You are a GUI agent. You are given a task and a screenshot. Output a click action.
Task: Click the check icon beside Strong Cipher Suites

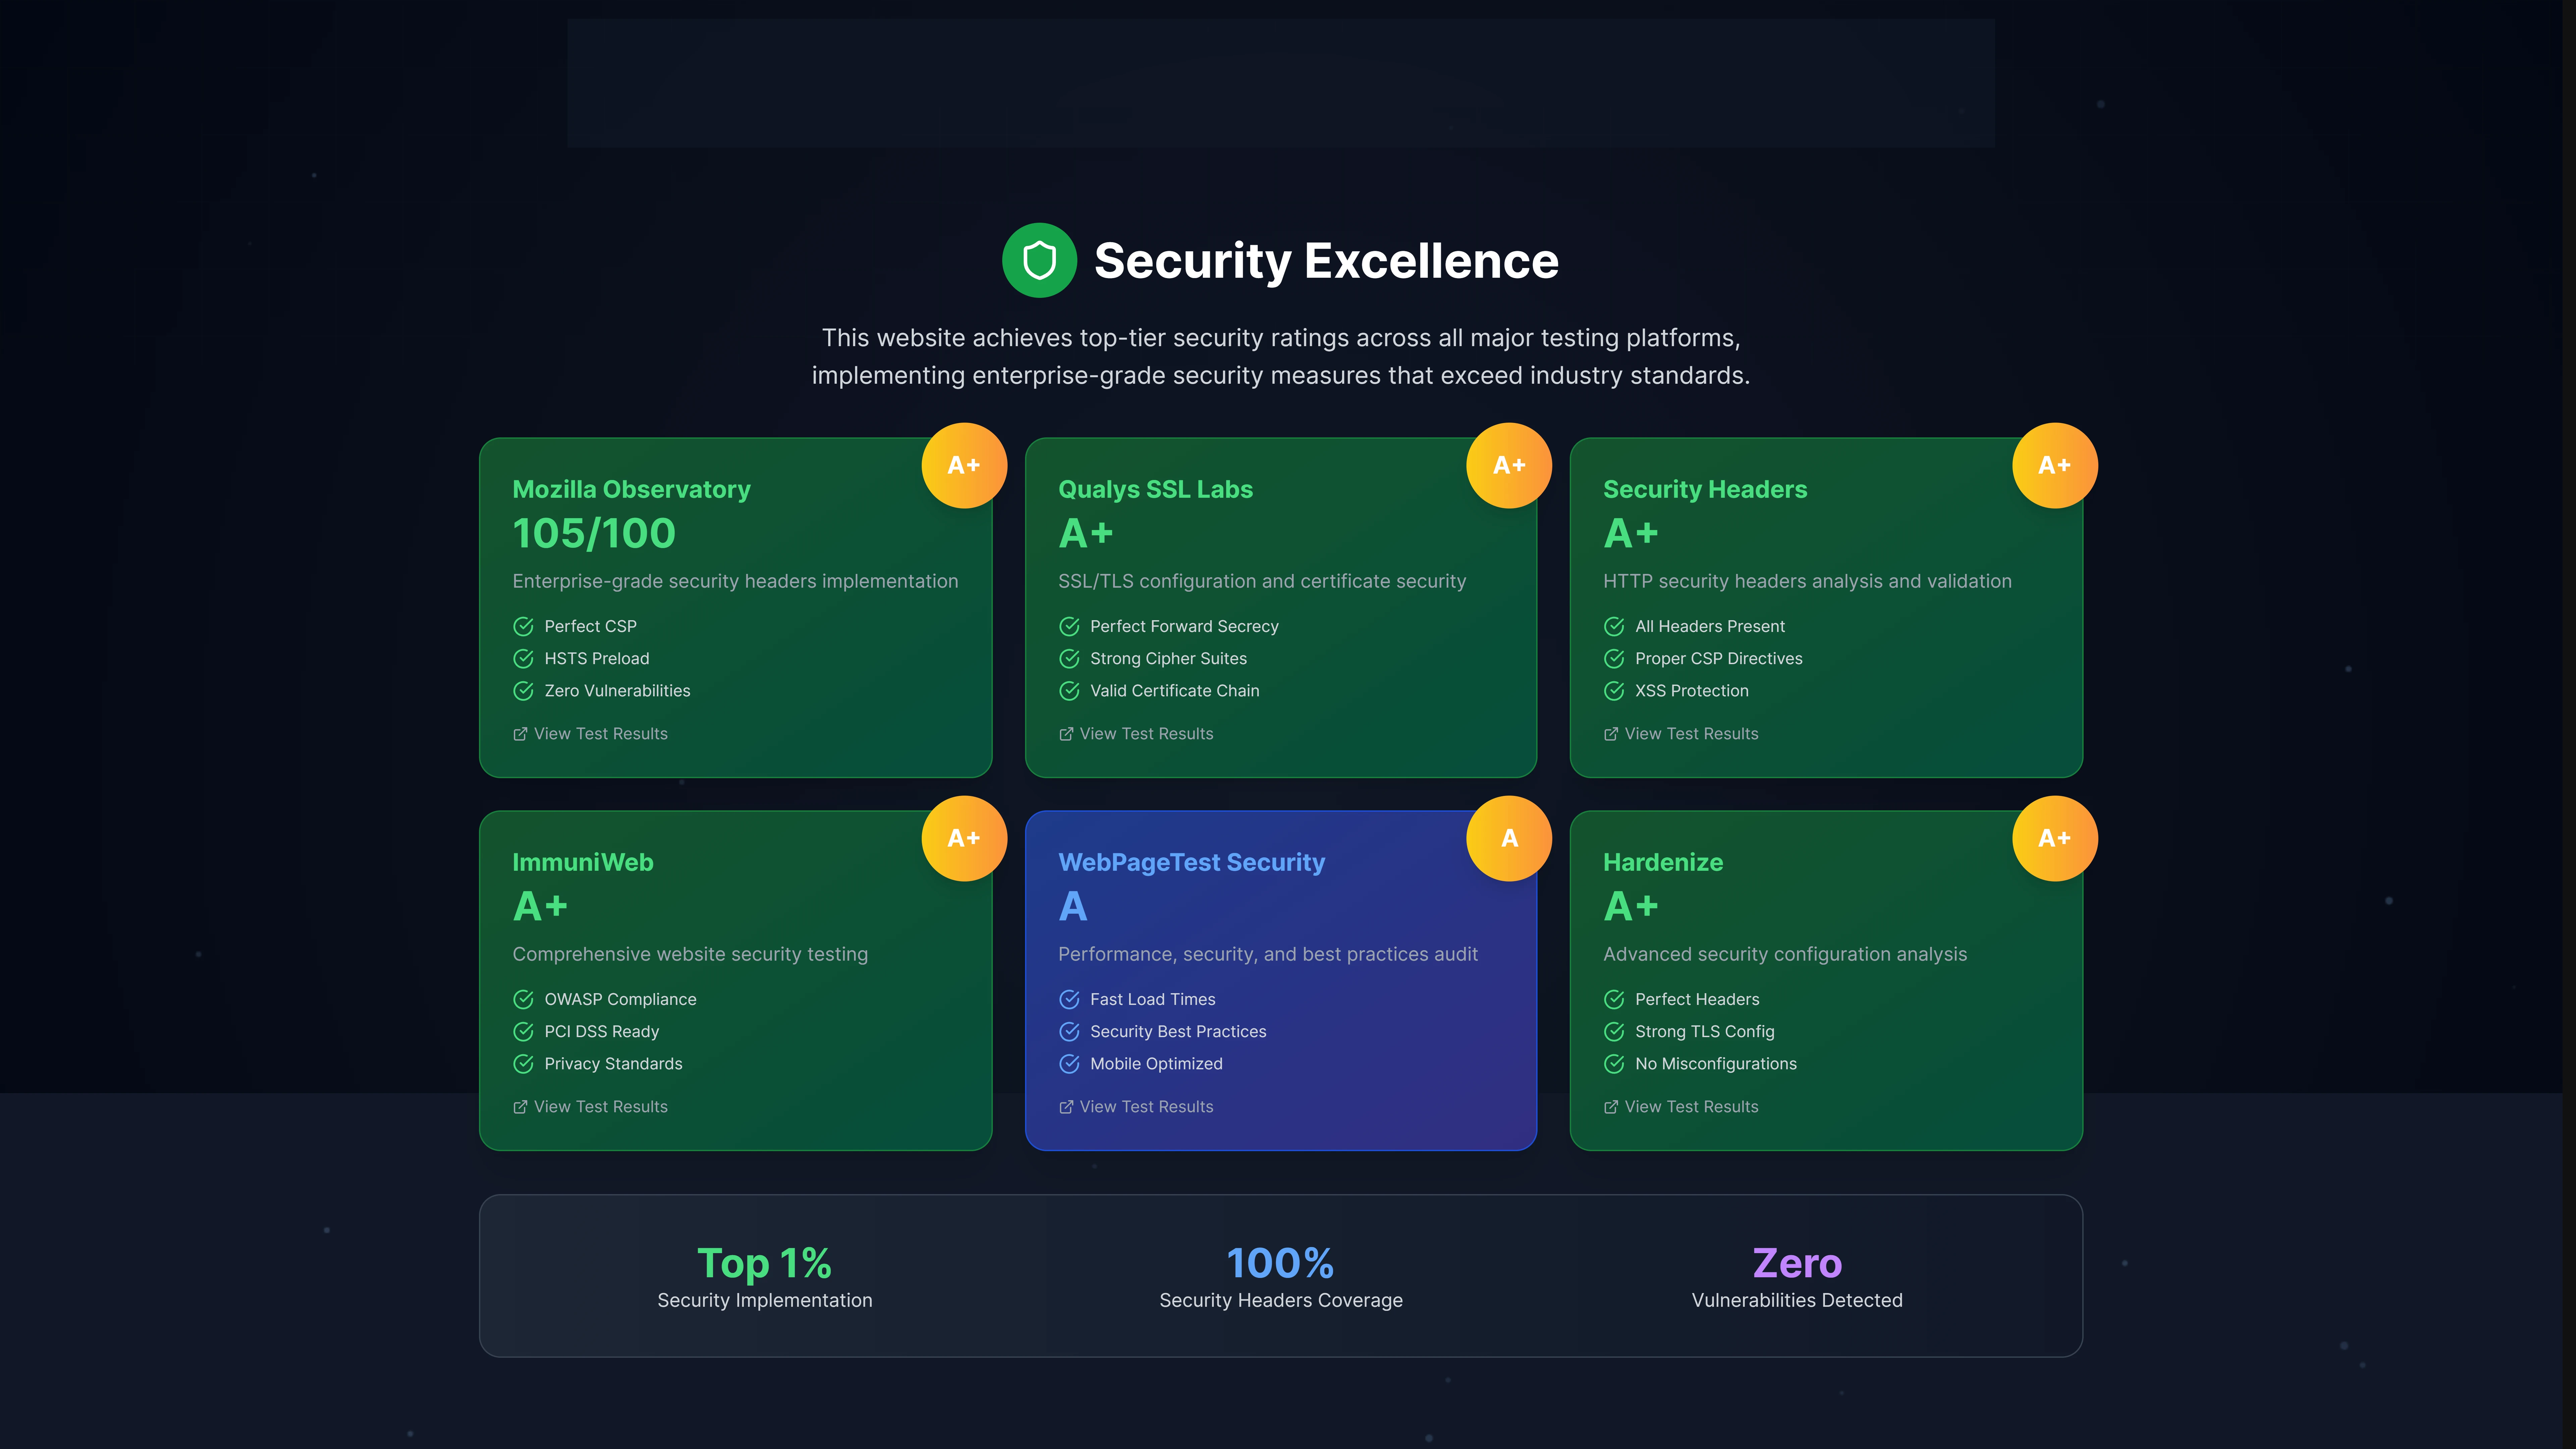tap(1069, 658)
